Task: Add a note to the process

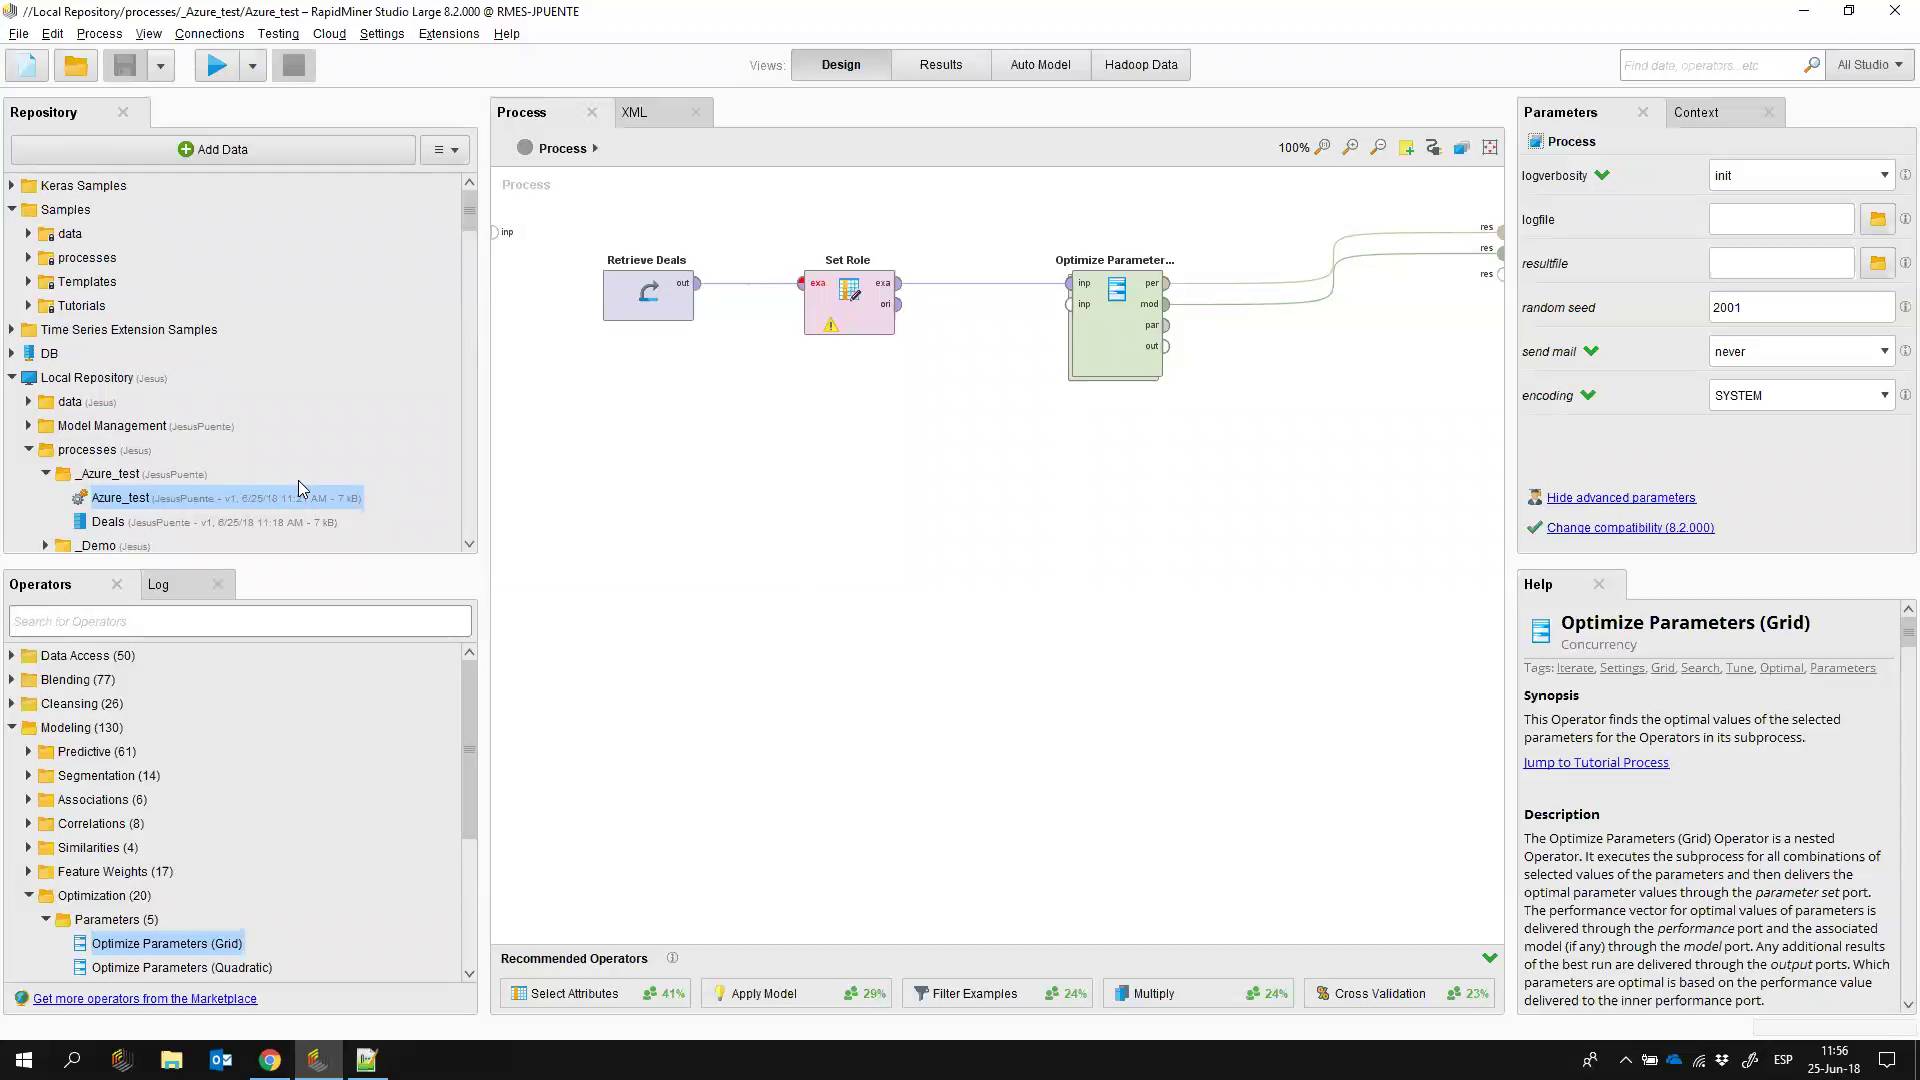Action: click(x=1406, y=148)
